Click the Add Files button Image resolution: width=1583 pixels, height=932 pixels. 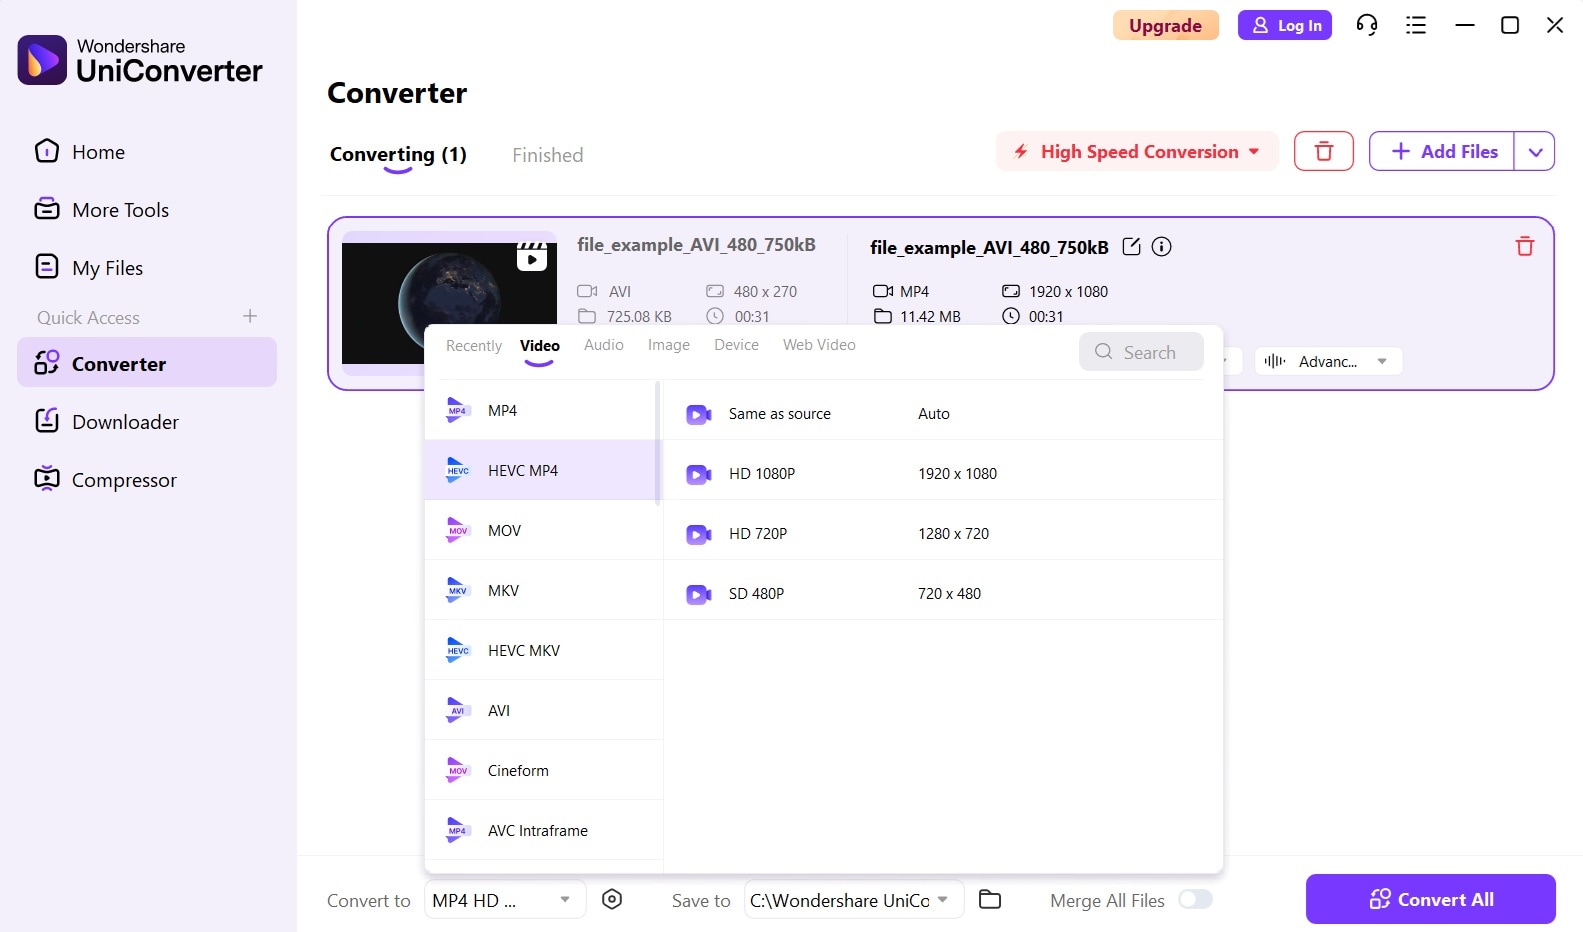tap(1442, 151)
